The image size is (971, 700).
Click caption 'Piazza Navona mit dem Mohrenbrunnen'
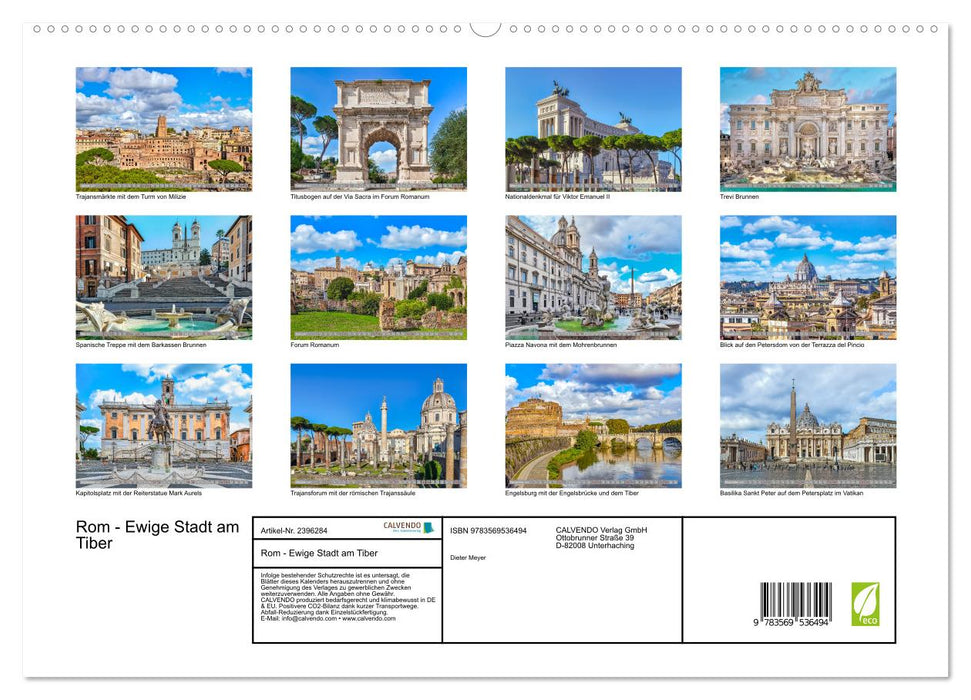tap(561, 344)
